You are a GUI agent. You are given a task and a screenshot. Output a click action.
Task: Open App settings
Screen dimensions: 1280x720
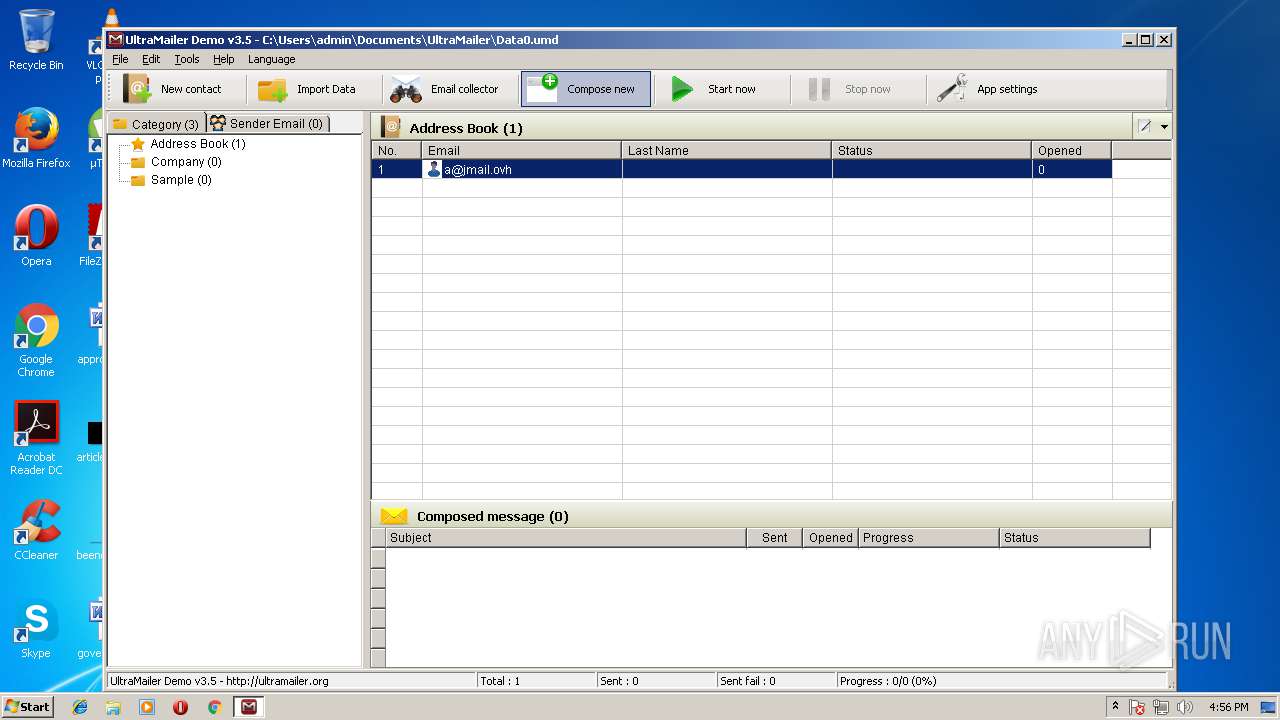coord(988,89)
